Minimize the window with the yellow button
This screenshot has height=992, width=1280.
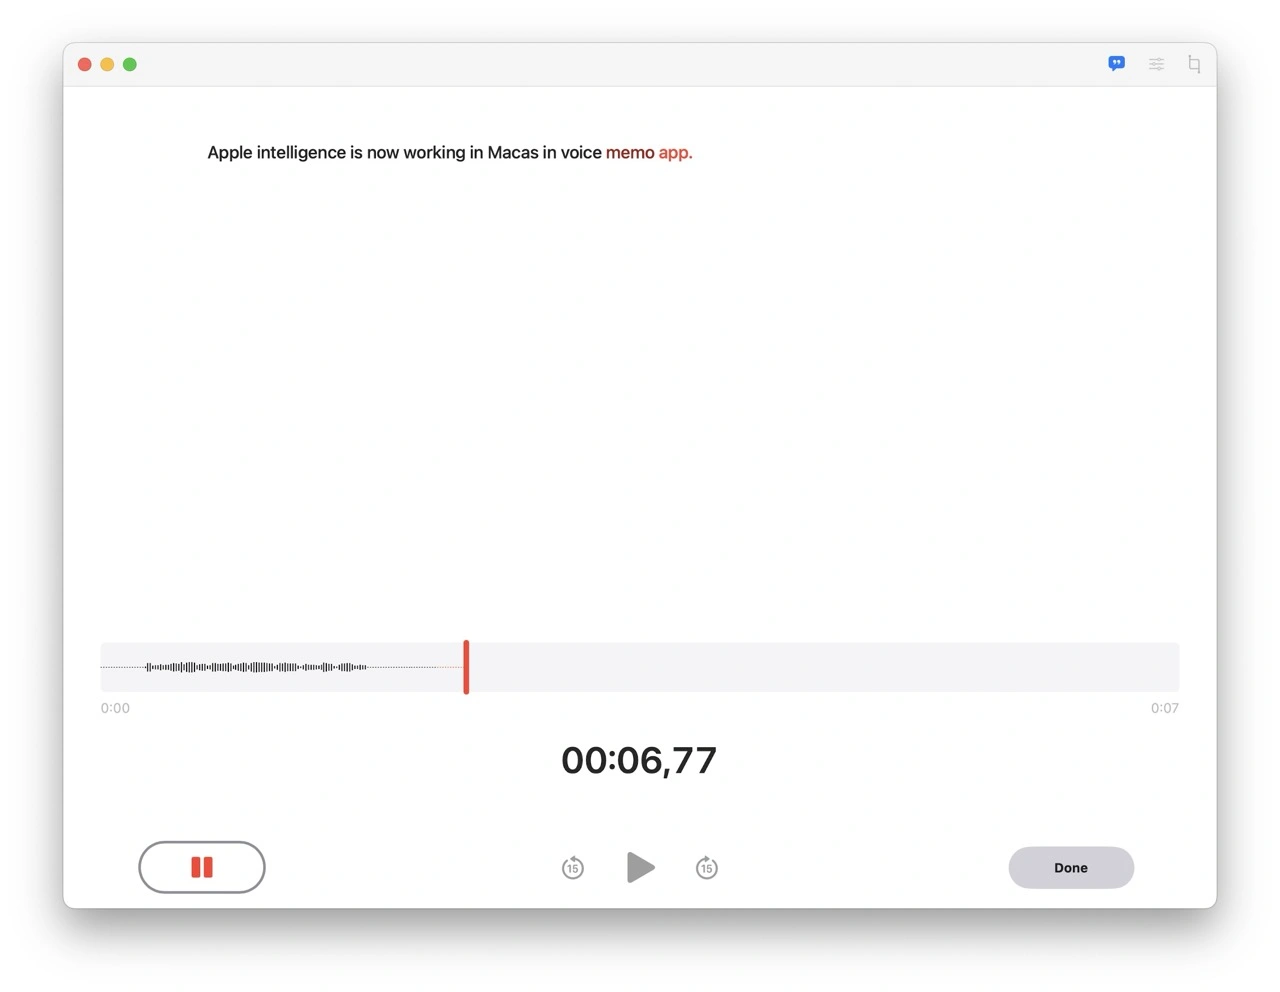[107, 64]
